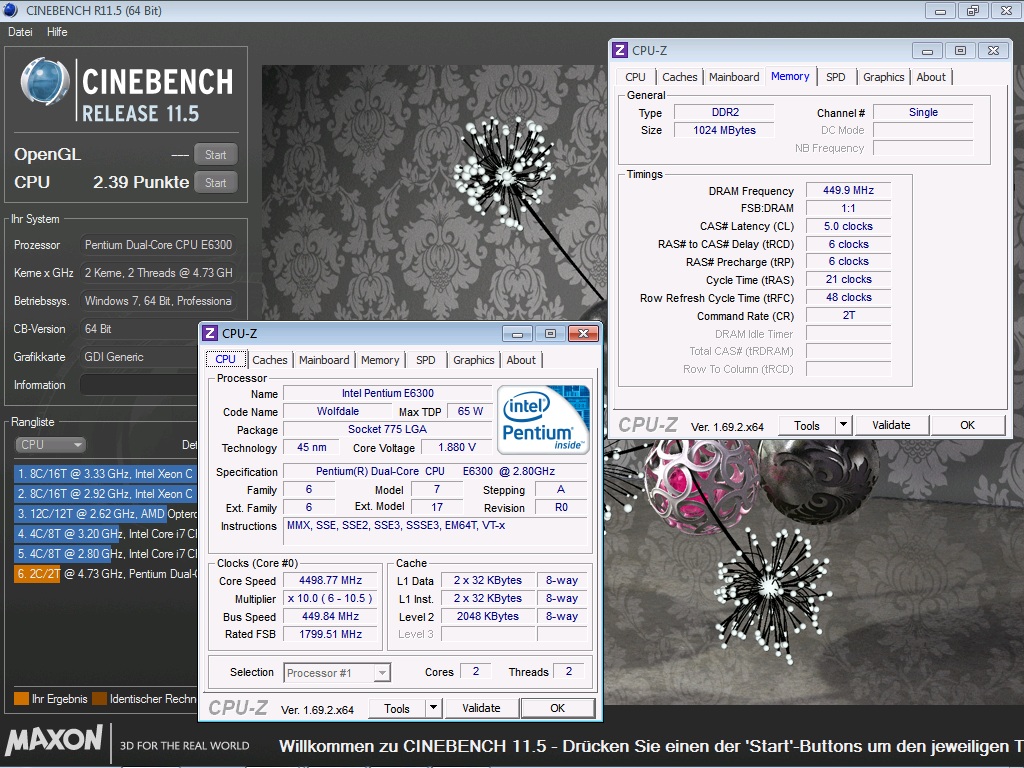
Task: Open the Tools dropdown arrow in the CPU-Z CPU window
Action: (x=433, y=708)
